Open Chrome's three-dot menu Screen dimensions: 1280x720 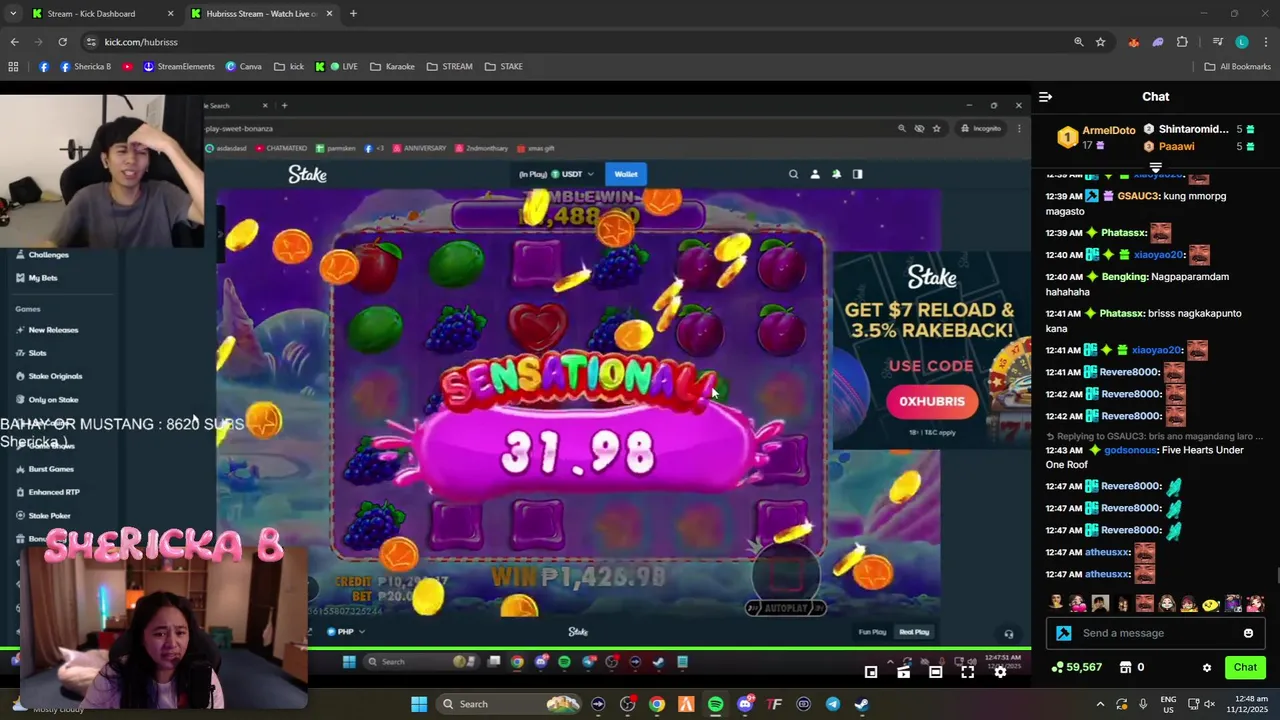(x=1266, y=42)
